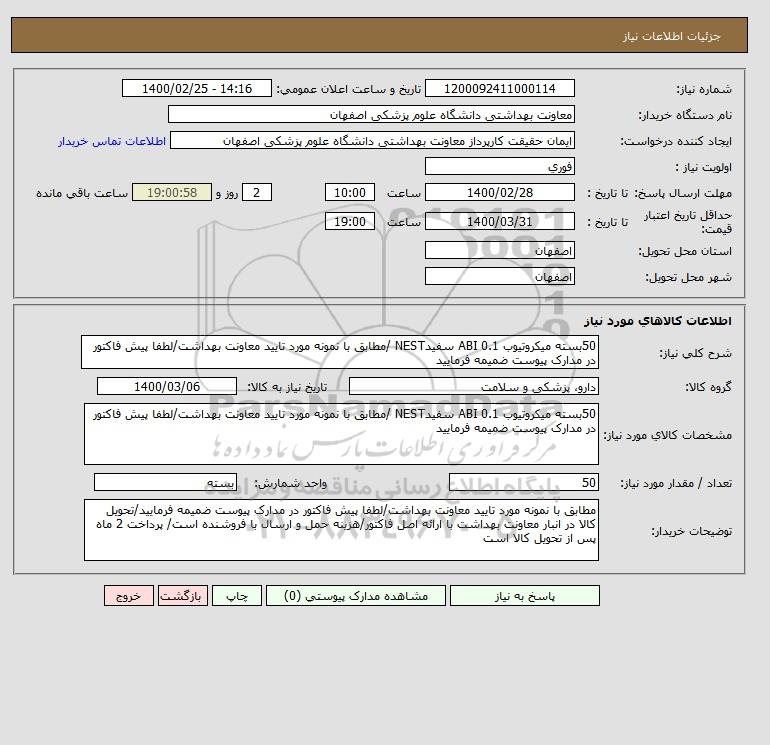The width and height of the screenshot is (770, 745).
Task: Click the شهر محل تحویل field
Action: [499, 276]
